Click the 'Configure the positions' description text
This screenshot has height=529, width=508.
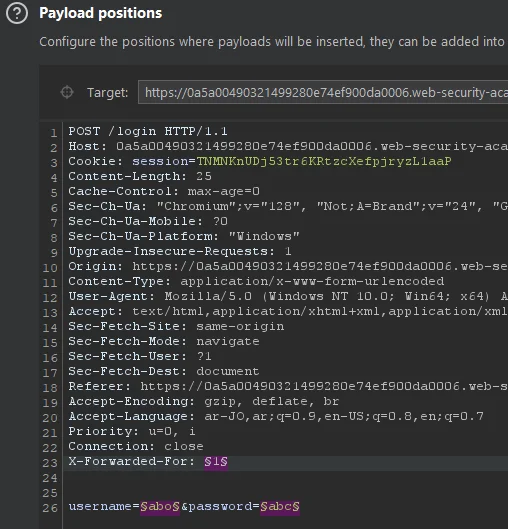coord(272,42)
